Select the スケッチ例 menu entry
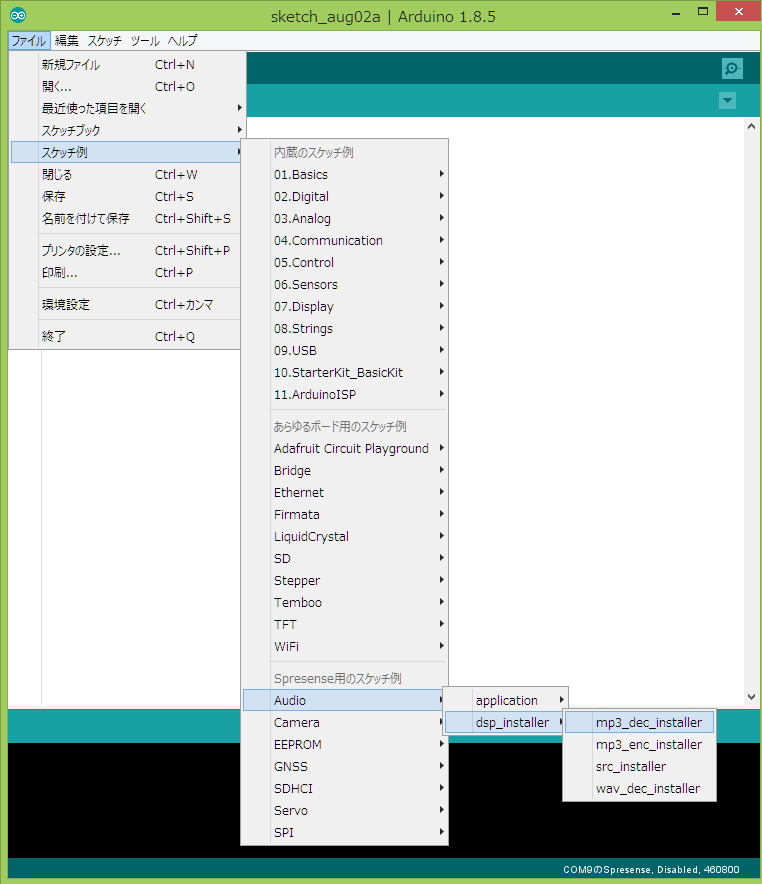The height and width of the screenshot is (884, 762). tap(126, 152)
